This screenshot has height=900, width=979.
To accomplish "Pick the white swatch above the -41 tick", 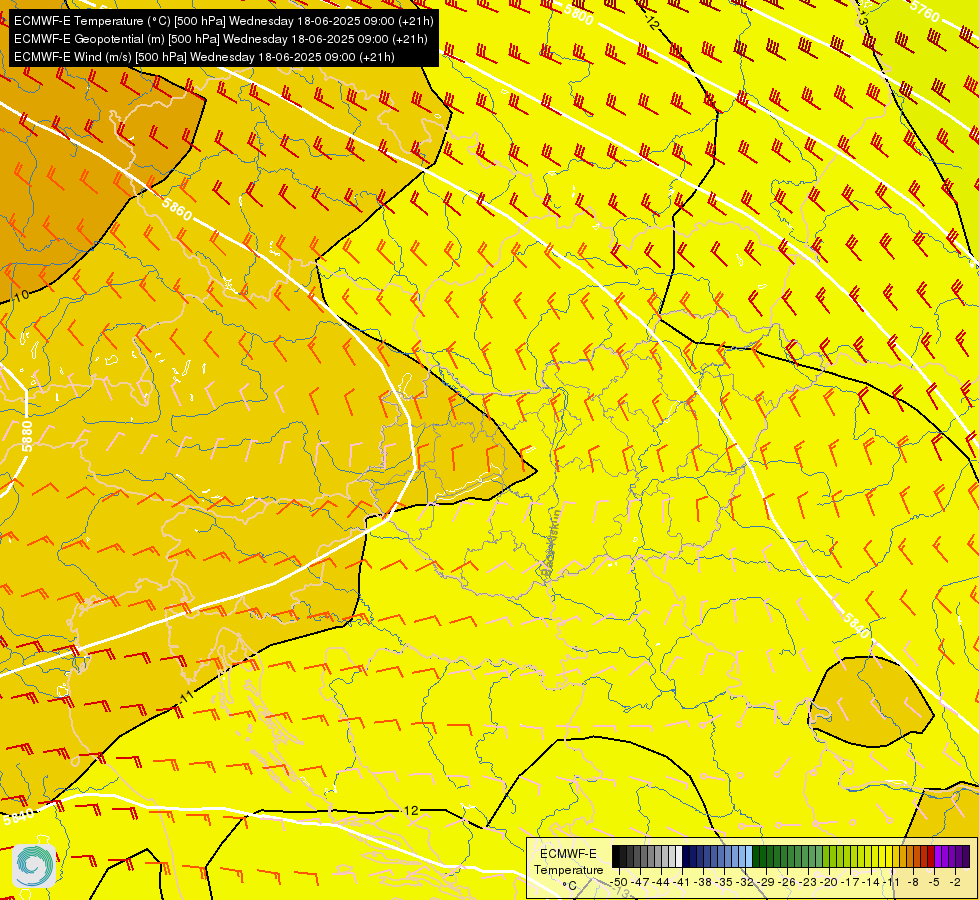I will [x=679, y=856].
